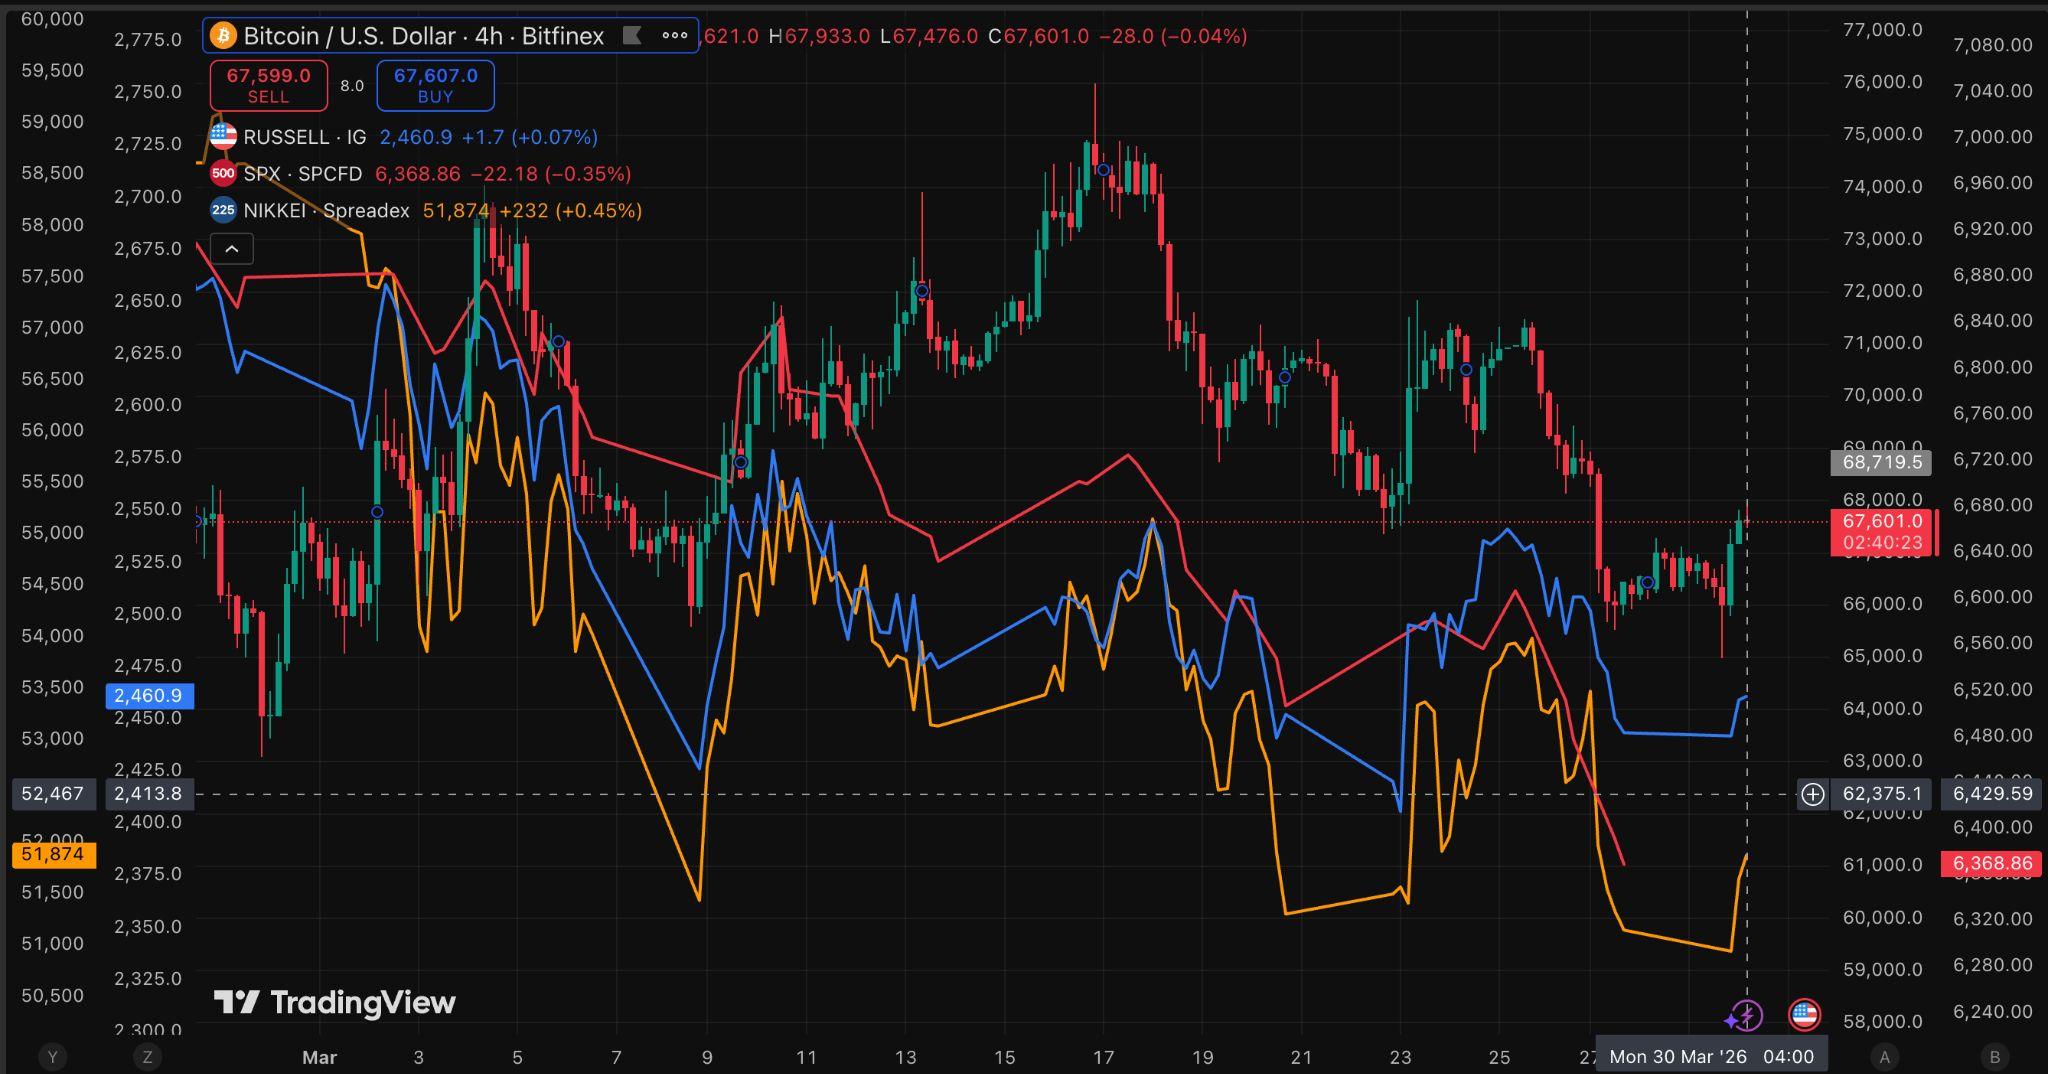The image size is (2048, 1074).
Task: Select the Y scale label button
Action: pyautogui.click(x=52, y=1057)
